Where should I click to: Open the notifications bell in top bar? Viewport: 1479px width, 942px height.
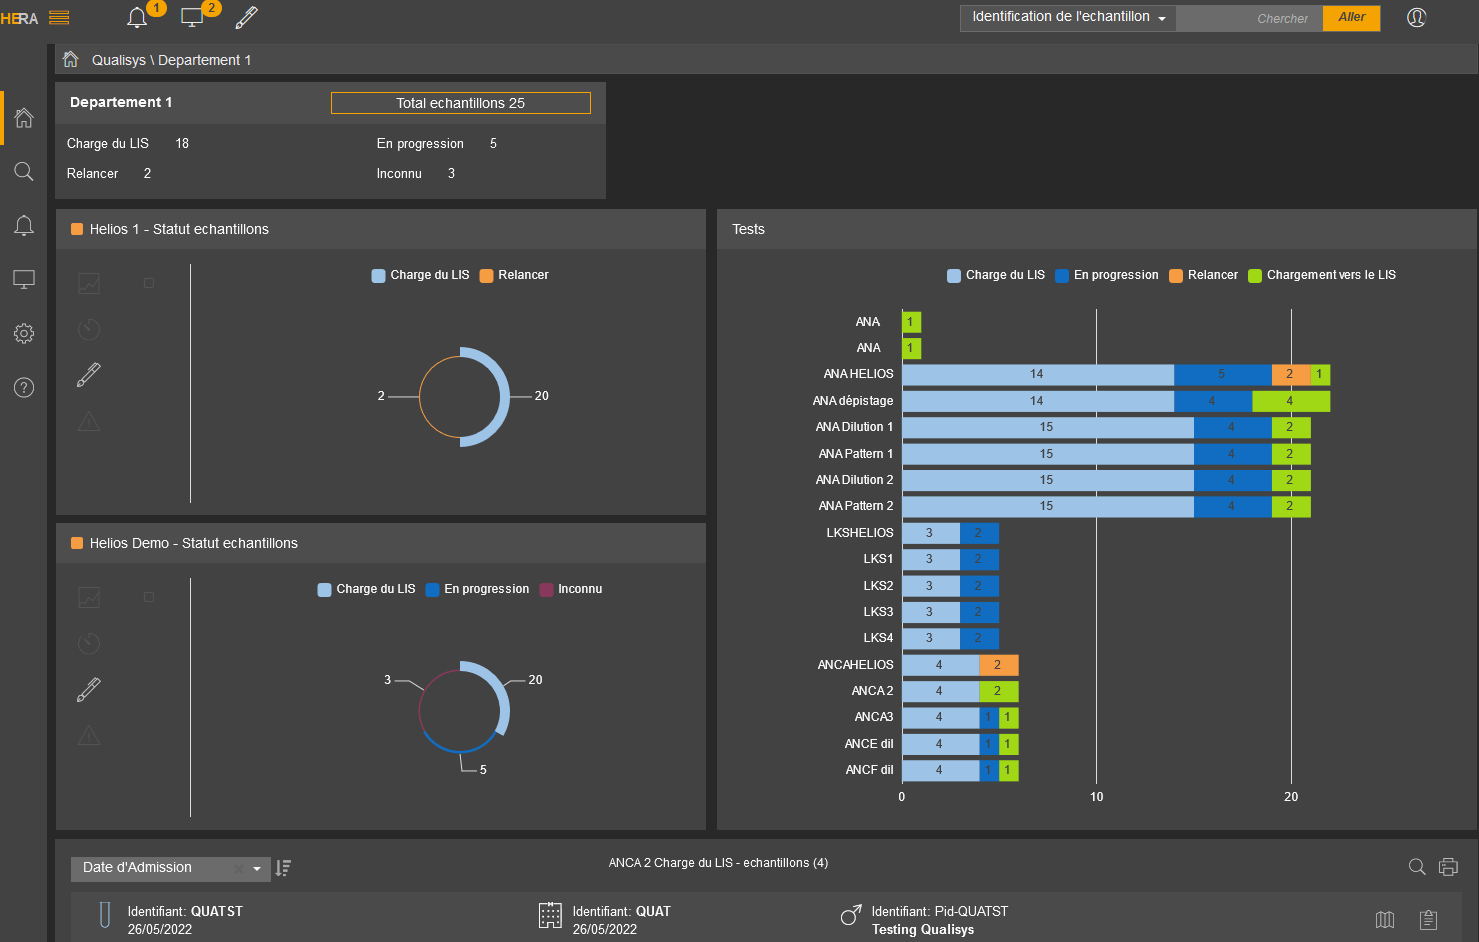click(138, 18)
